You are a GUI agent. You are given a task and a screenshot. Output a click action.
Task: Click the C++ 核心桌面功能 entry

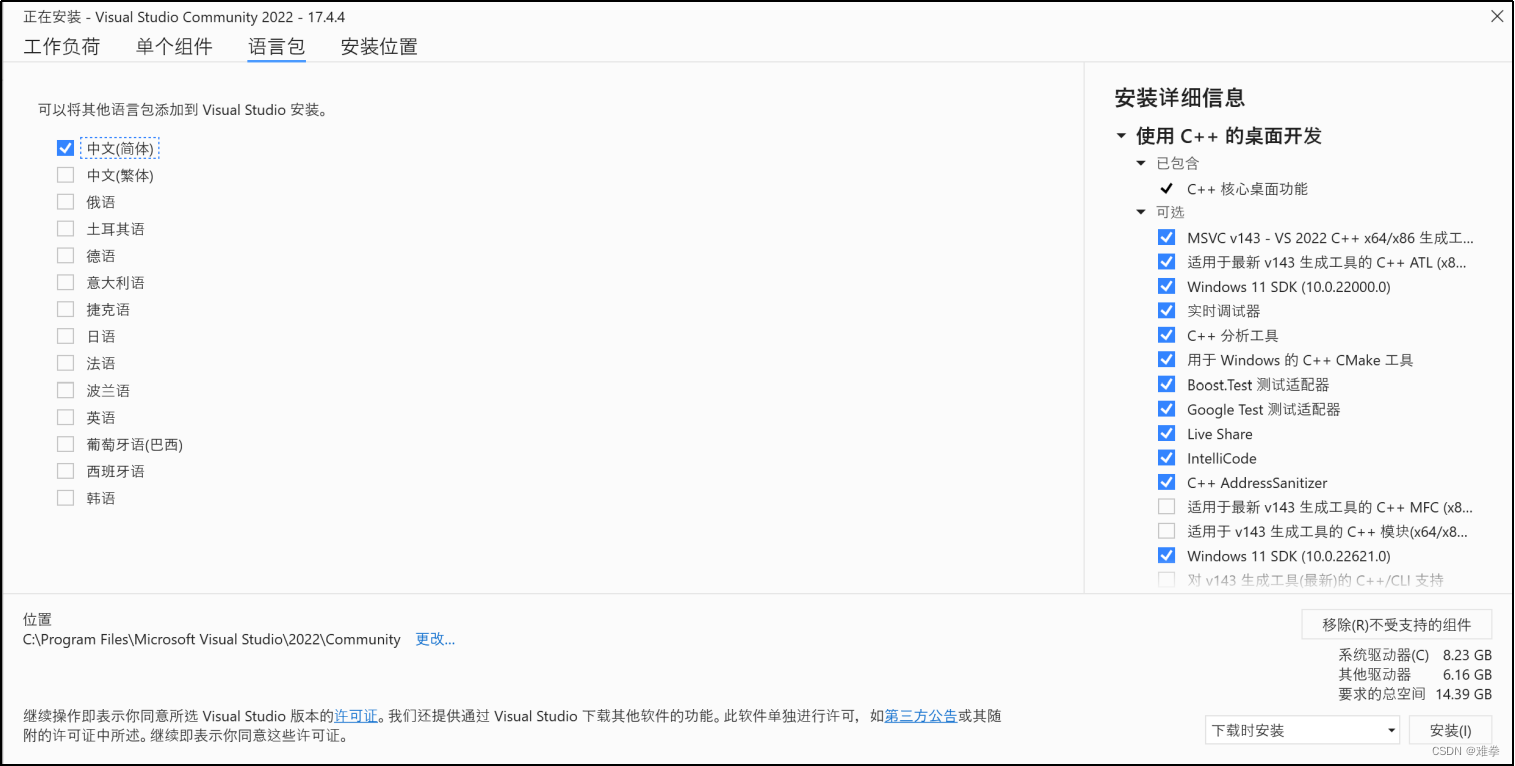coord(1247,189)
